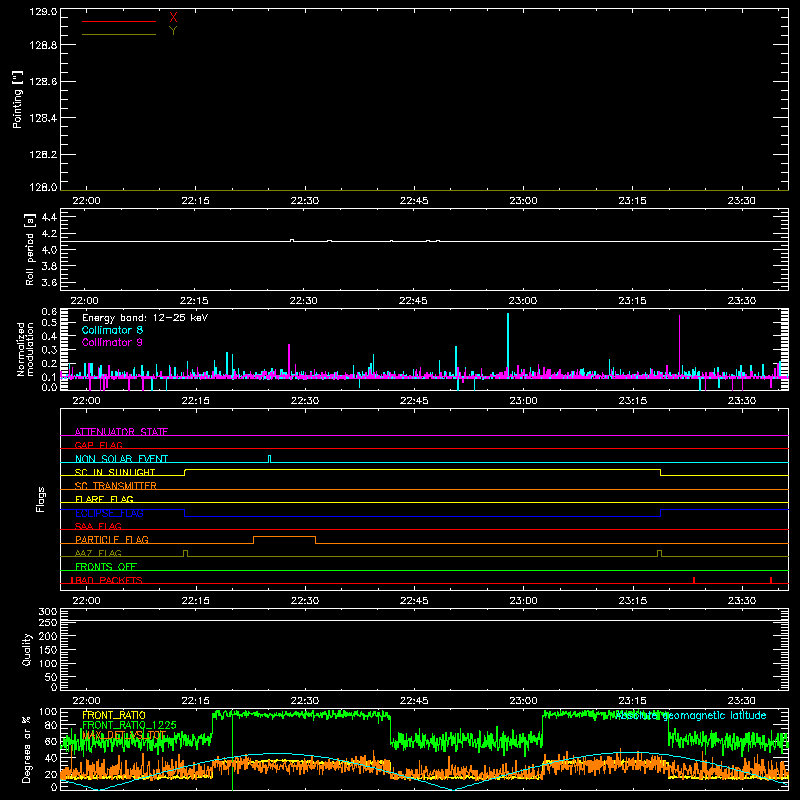Screen dimensions: 800x800
Task: Click the white quality trace line
Action: (424, 620)
